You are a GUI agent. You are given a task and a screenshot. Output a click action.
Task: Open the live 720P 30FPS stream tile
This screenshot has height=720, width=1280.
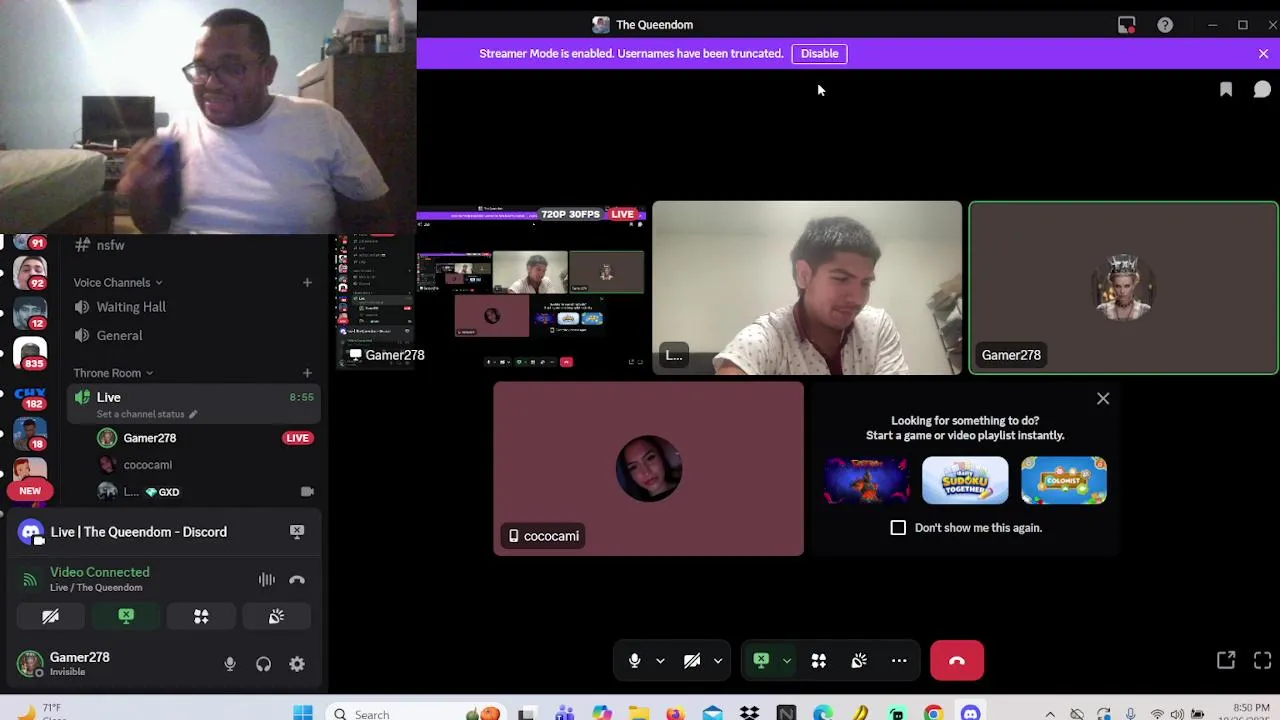[x=532, y=288]
